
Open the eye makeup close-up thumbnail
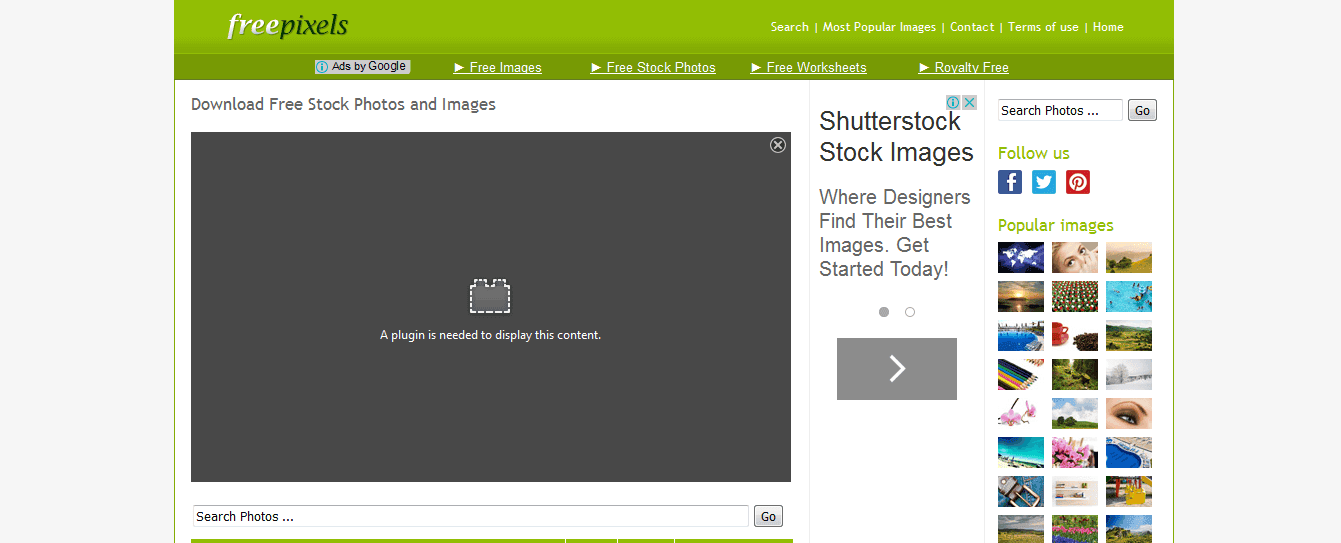coord(1129,413)
